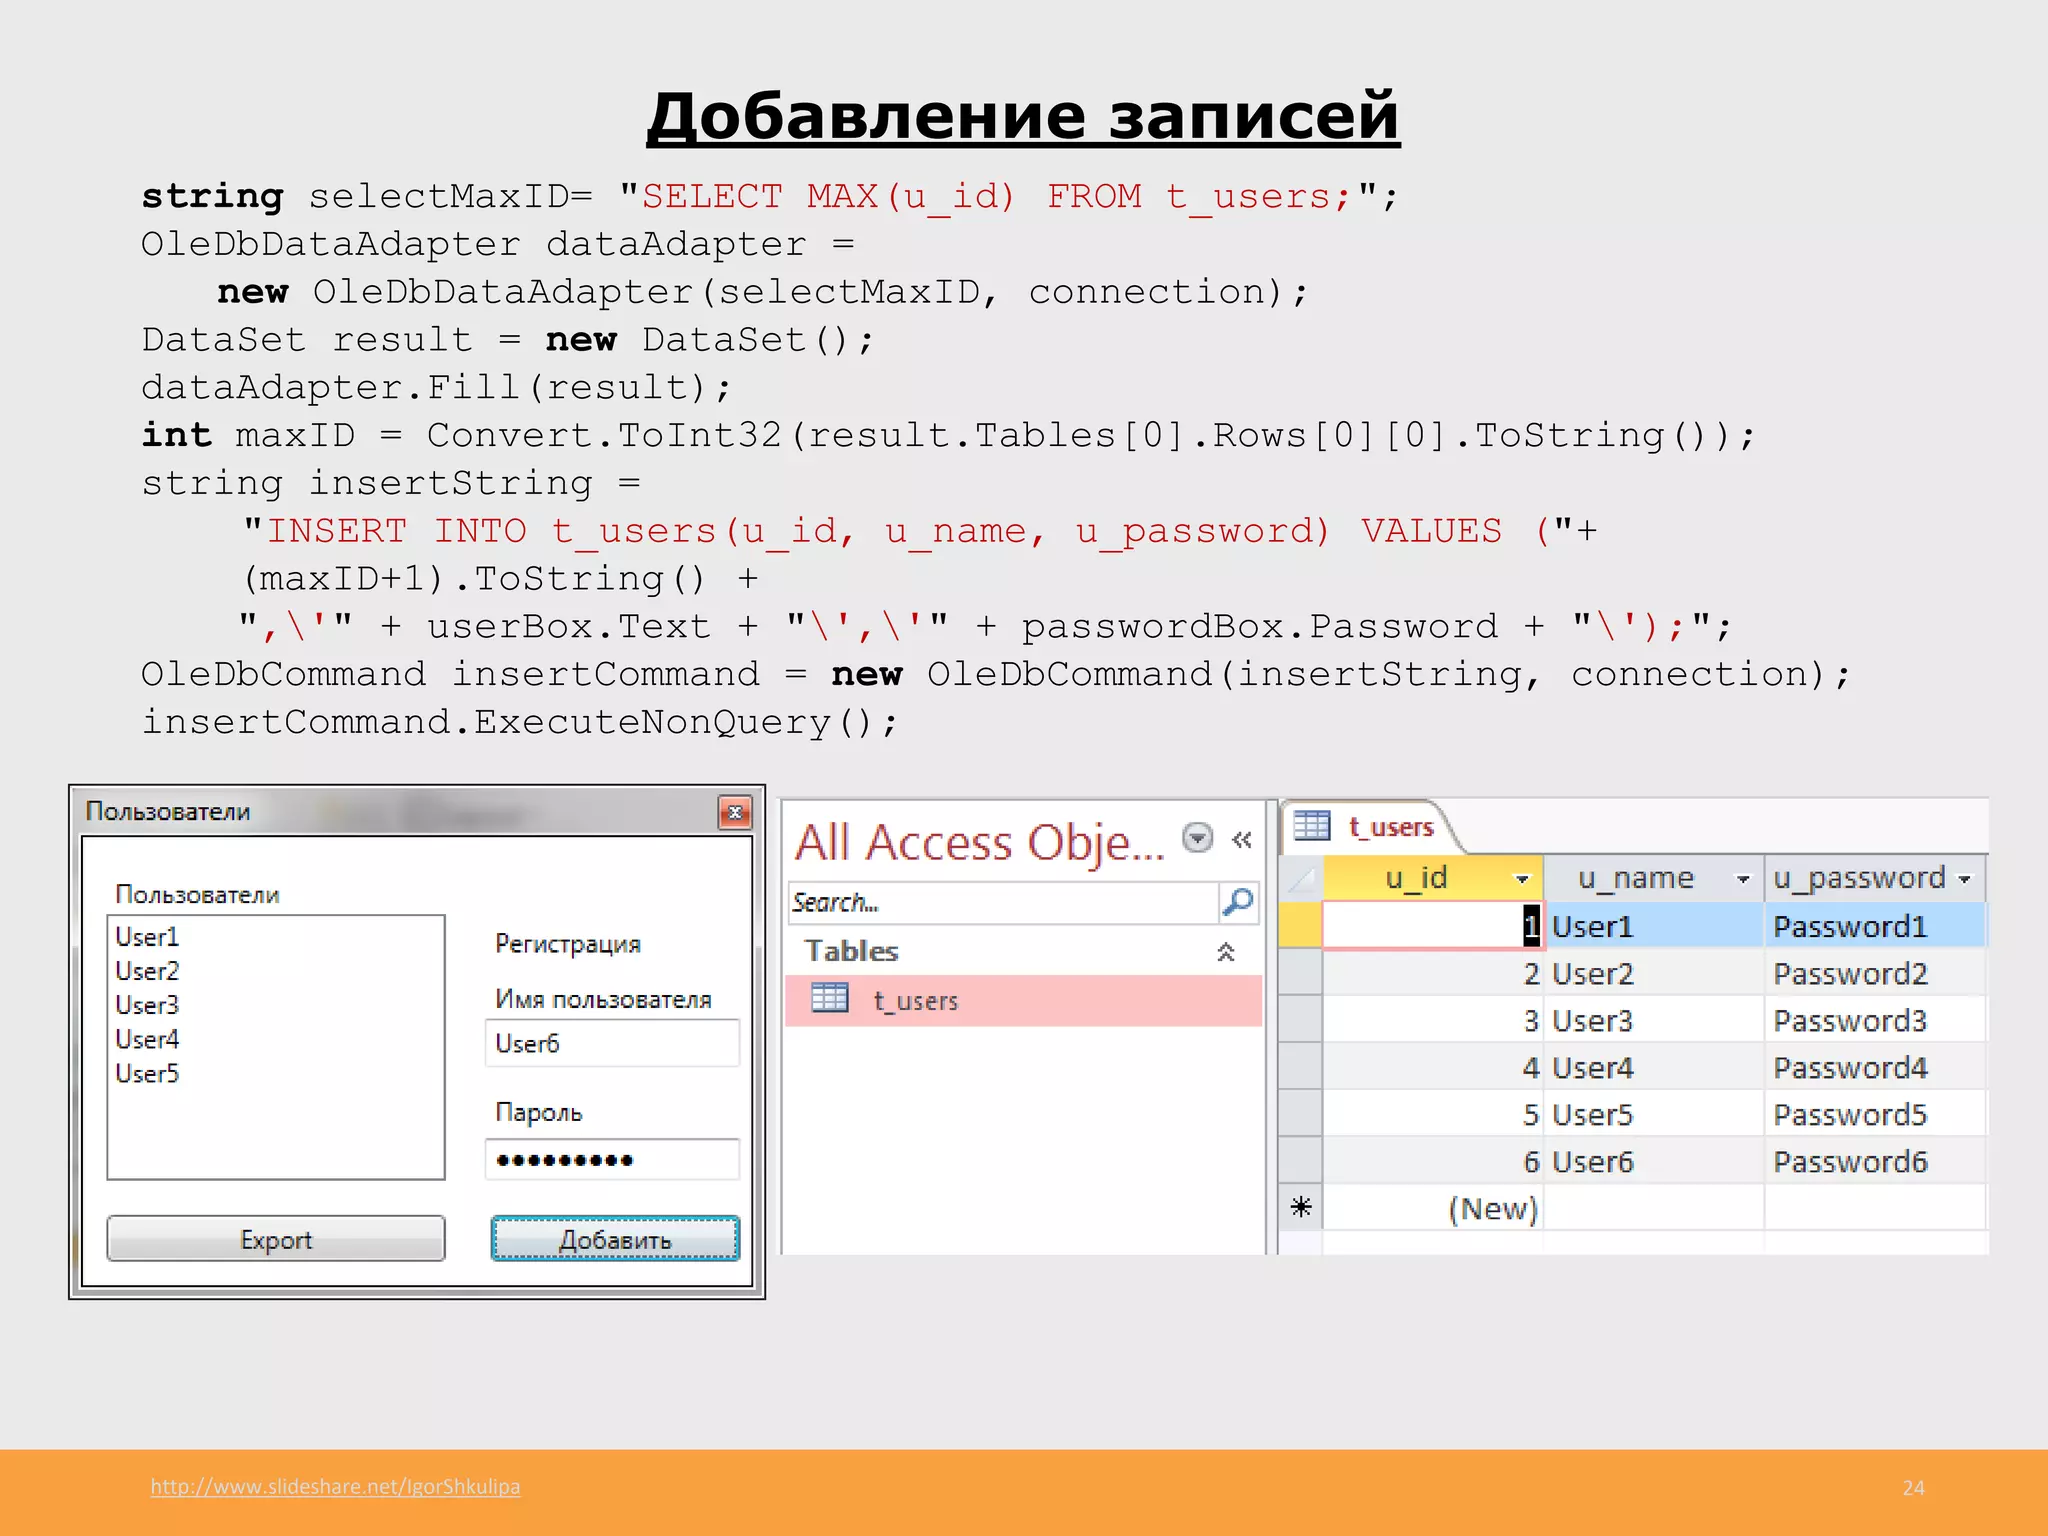Collapse the Tables group chevron
Image resolution: width=2048 pixels, height=1536 pixels.
(1225, 952)
